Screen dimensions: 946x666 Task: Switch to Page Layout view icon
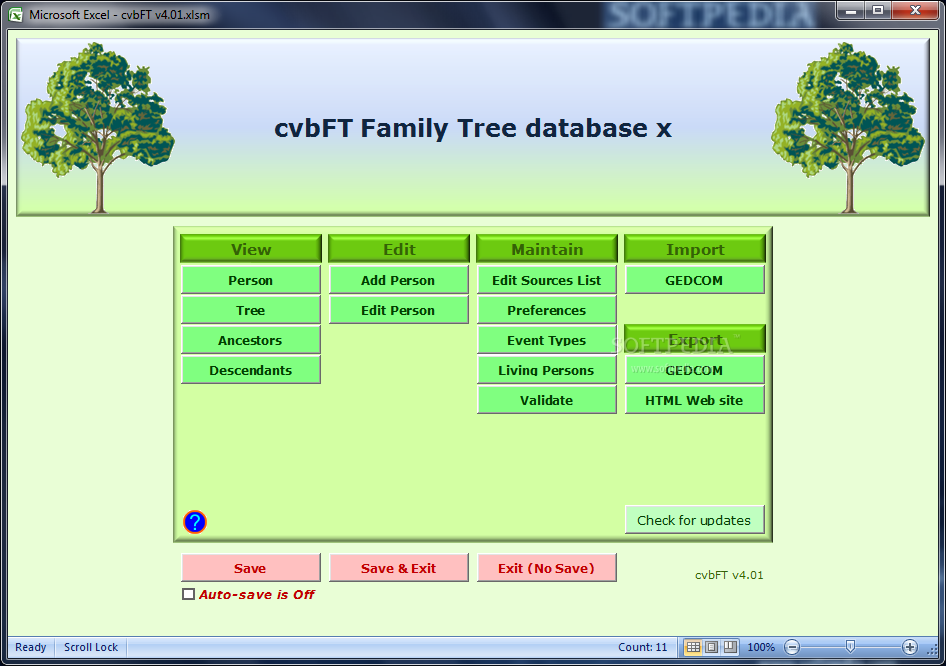711,647
